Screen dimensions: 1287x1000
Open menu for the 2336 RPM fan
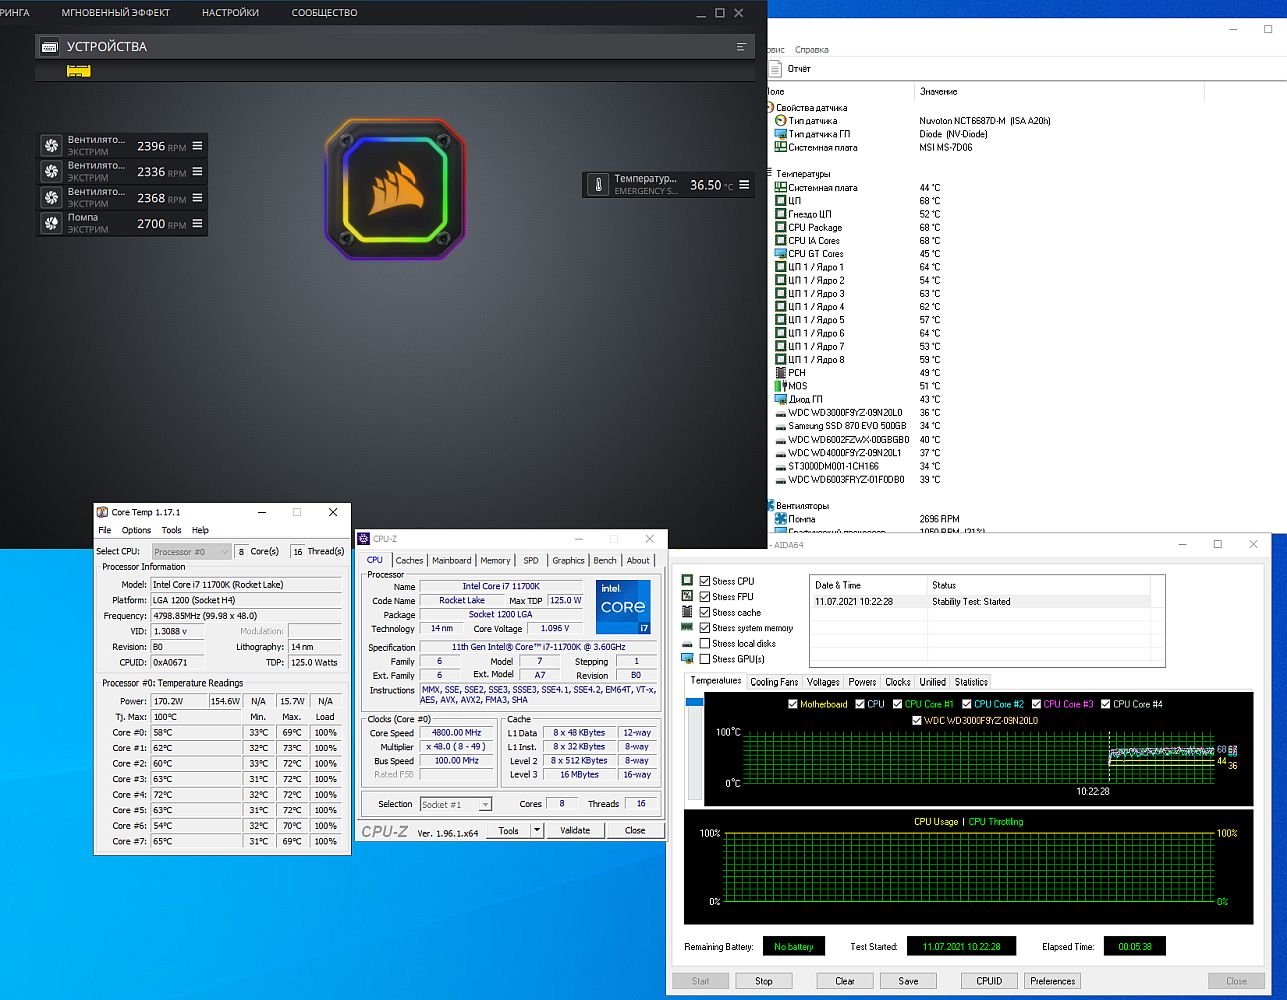(197, 172)
